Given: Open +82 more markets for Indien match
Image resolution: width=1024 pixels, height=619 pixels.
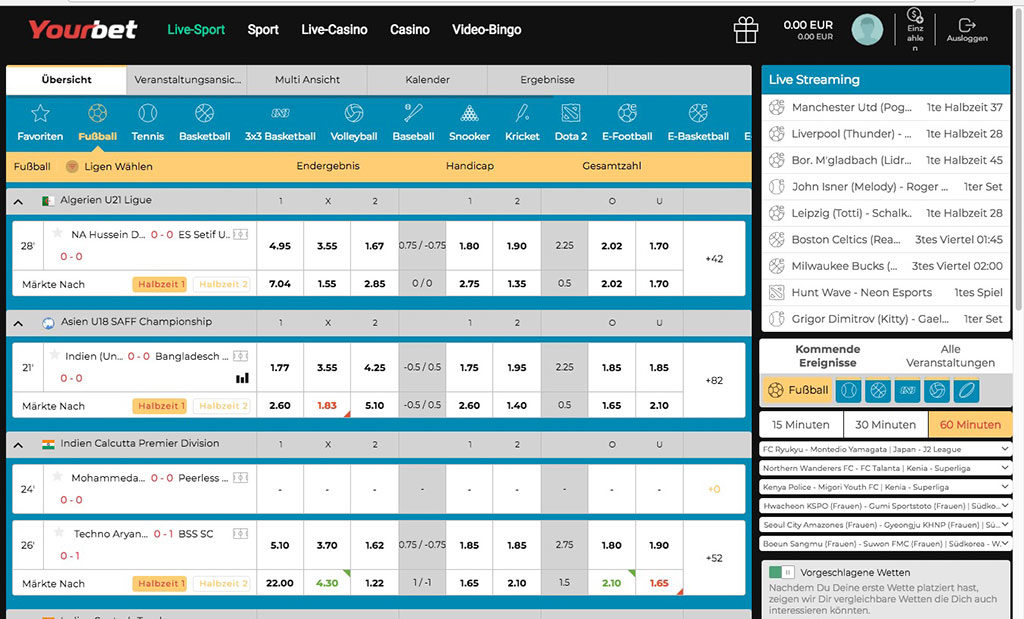Looking at the screenshot, I should click(x=714, y=380).
